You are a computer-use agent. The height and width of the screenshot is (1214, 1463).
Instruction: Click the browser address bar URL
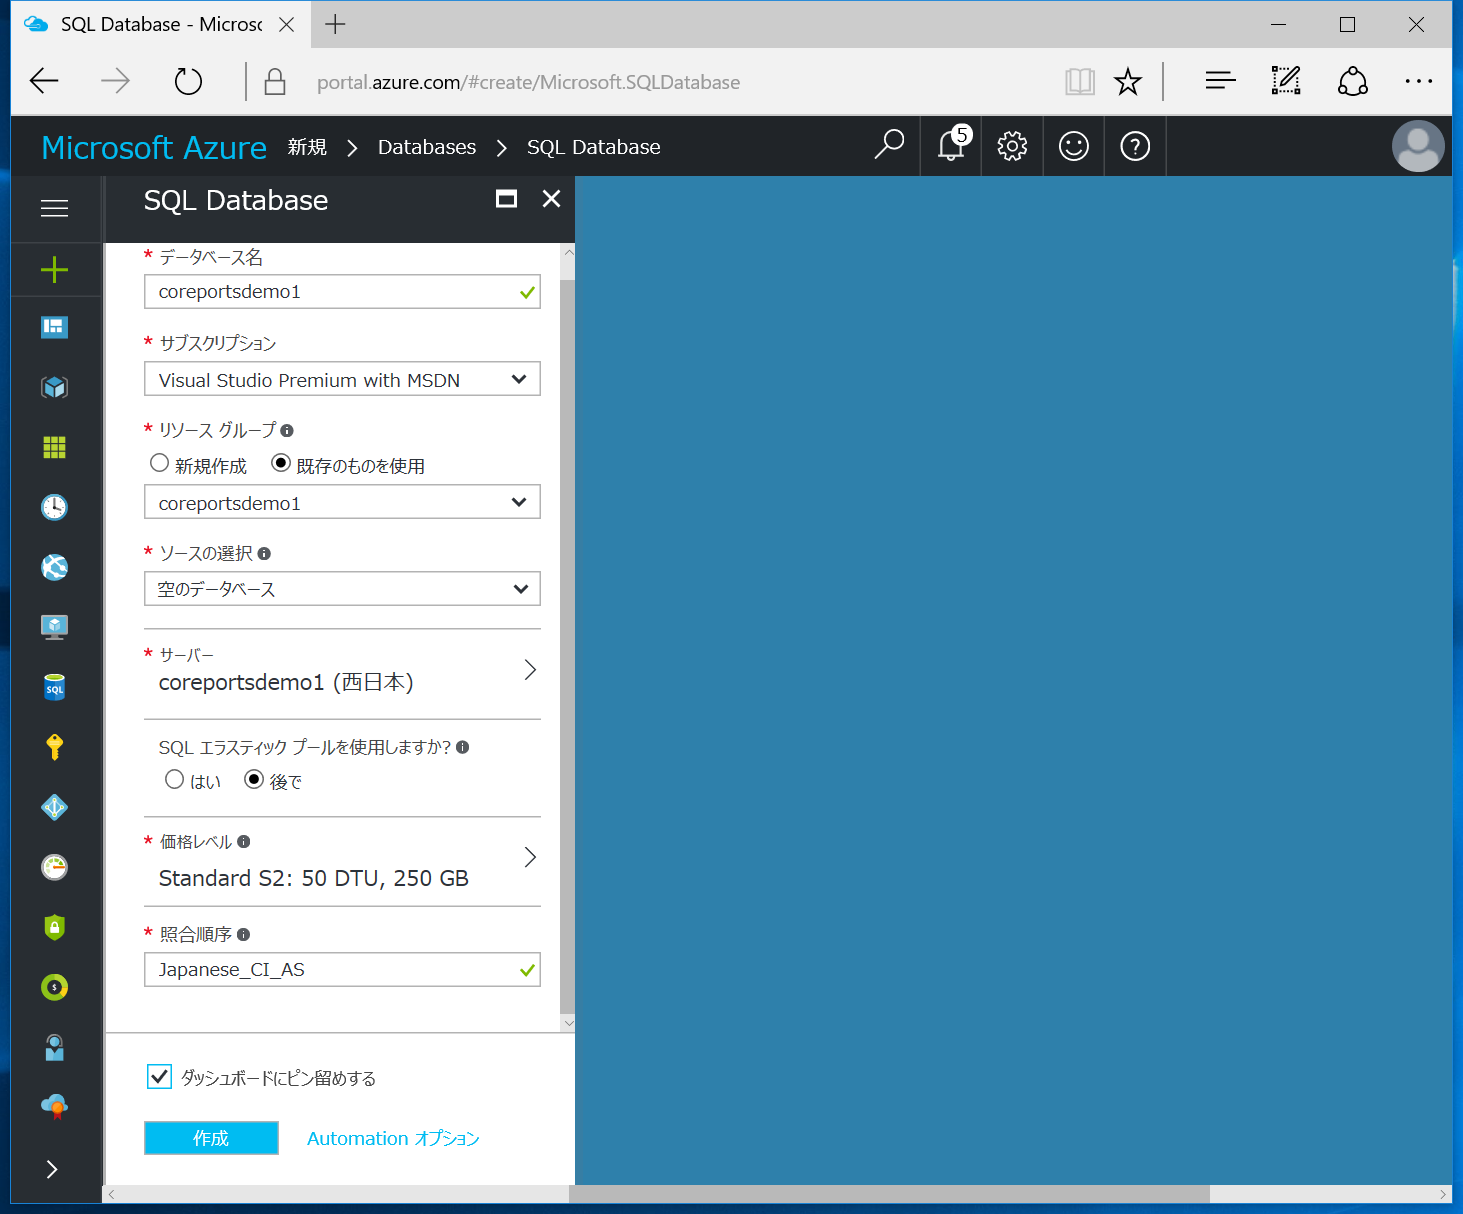coord(528,82)
